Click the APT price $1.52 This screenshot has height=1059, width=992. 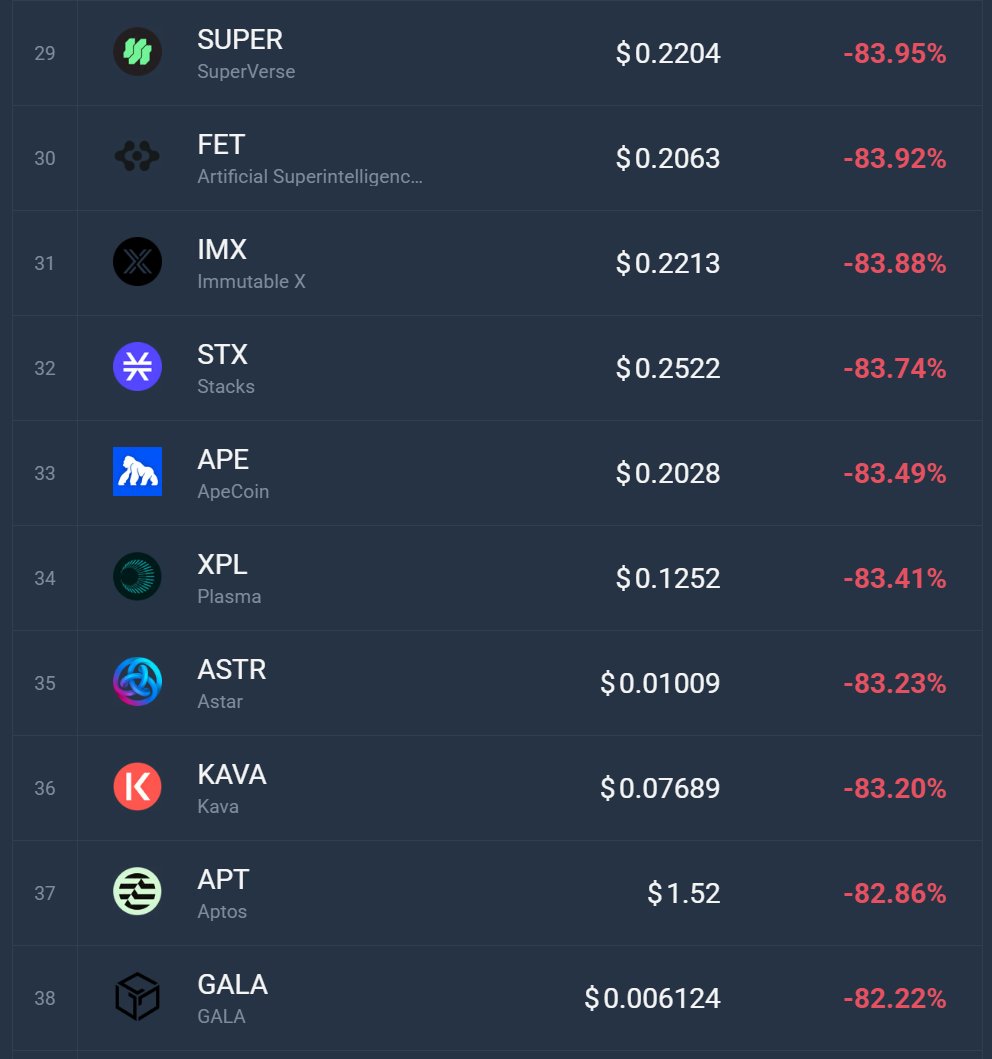click(x=684, y=893)
